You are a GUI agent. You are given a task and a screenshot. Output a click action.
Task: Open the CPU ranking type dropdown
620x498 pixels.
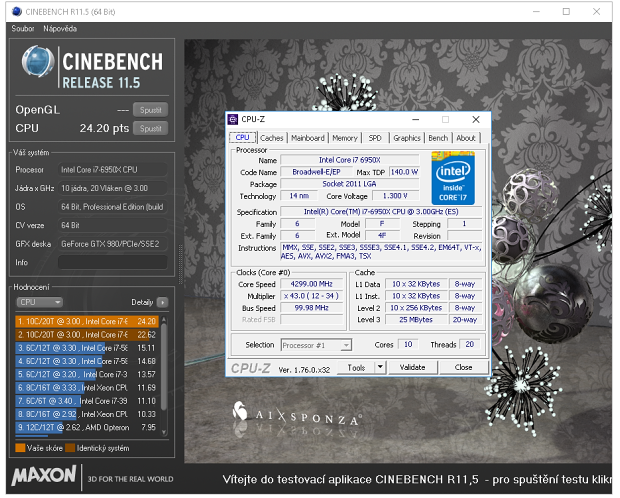[39, 302]
